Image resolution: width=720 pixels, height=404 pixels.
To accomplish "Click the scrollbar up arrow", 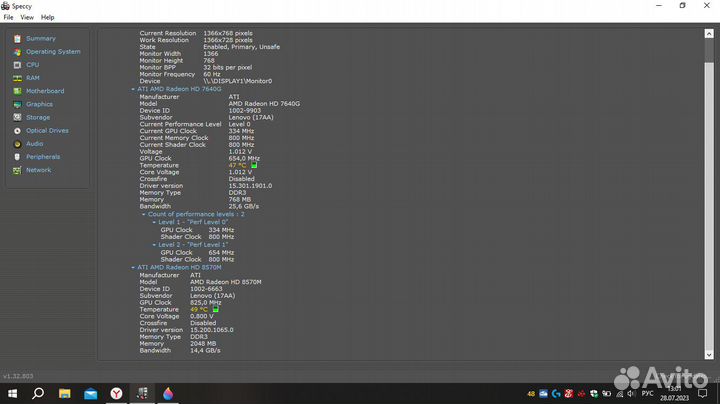I will click(x=709, y=34).
